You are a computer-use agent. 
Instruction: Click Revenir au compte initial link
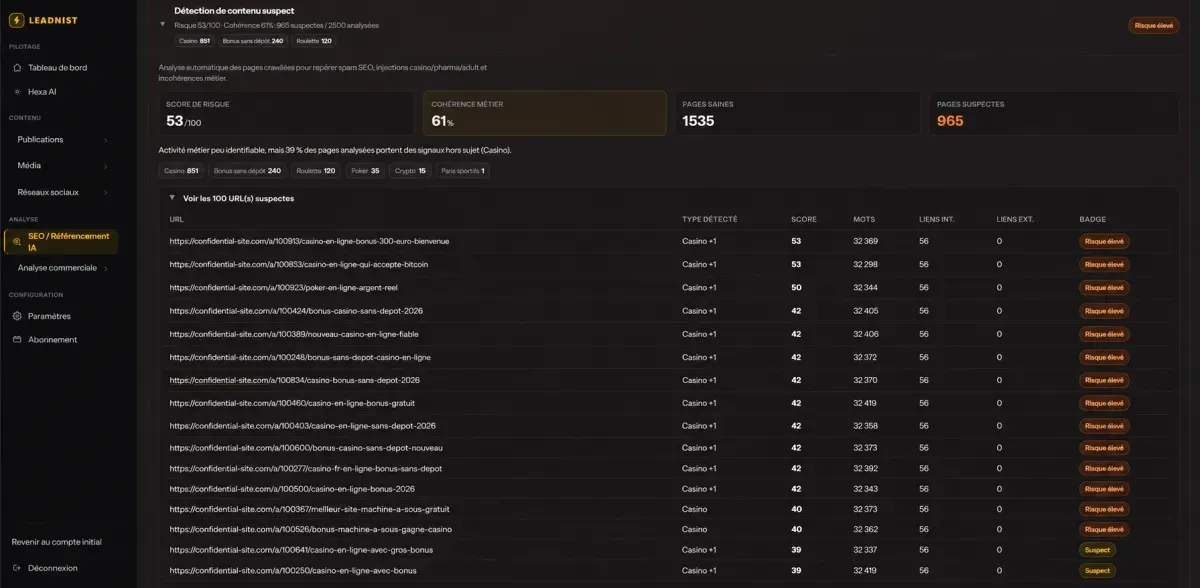point(56,542)
